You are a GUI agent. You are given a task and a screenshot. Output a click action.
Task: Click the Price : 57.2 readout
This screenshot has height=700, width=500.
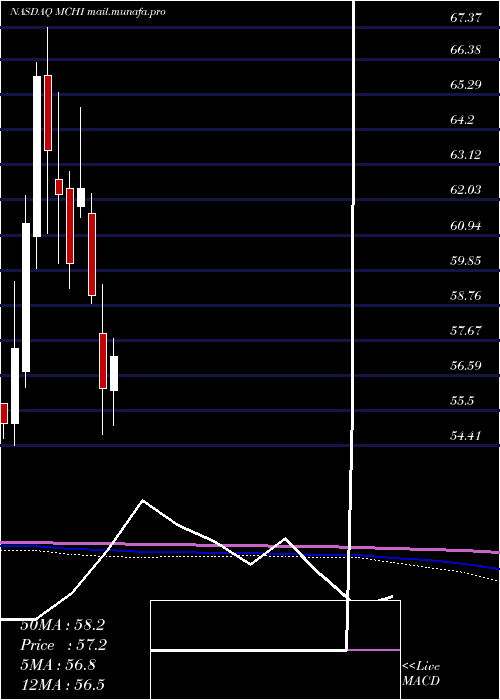click(62, 645)
